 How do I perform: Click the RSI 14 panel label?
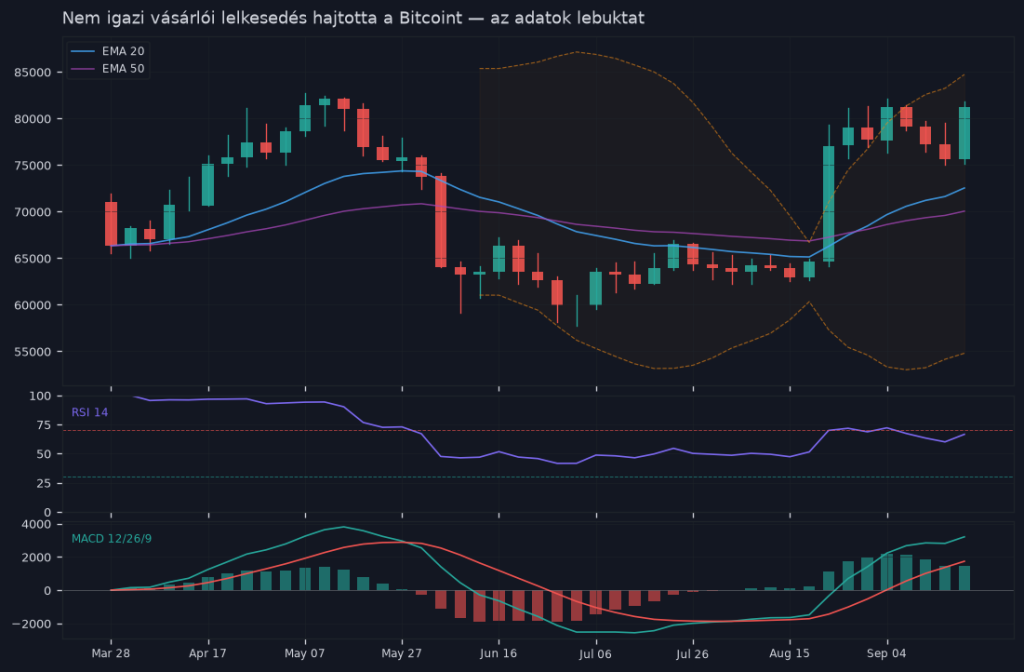(89, 412)
